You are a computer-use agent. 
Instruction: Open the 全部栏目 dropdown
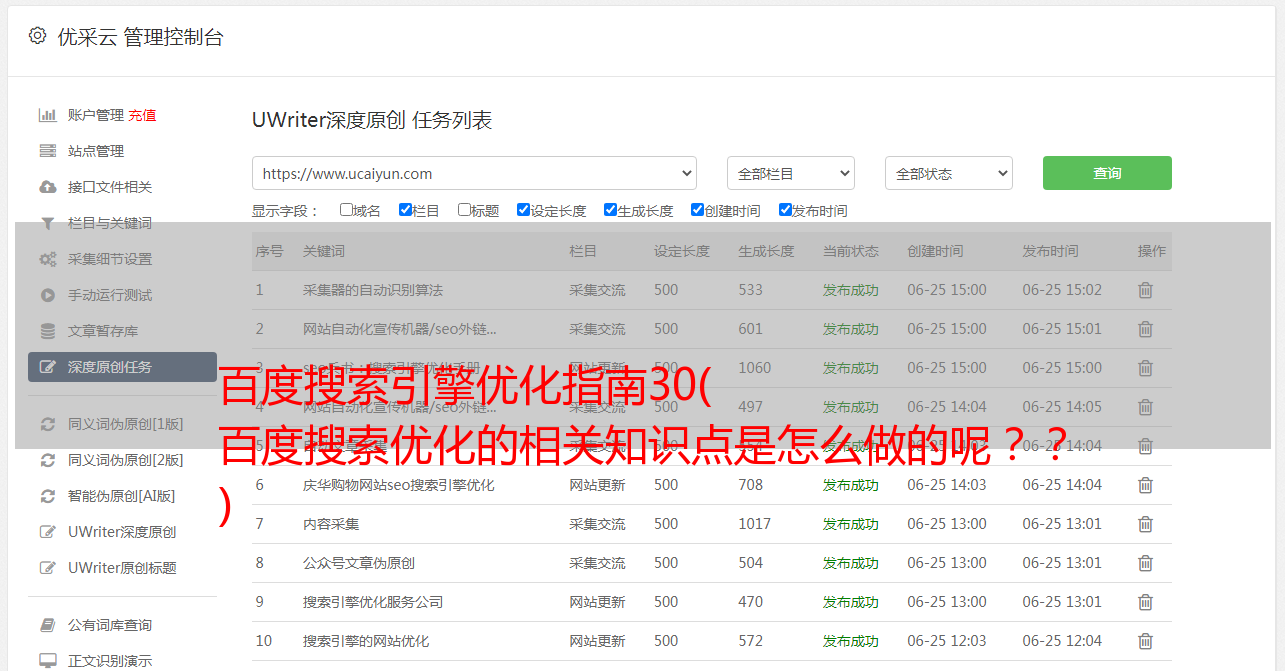pos(791,173)
